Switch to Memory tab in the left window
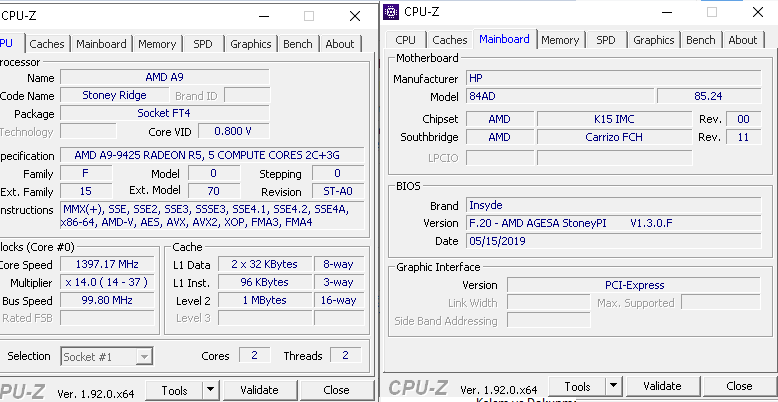The image size is (778, 402). pyautogui.click(x=157, y=44)
